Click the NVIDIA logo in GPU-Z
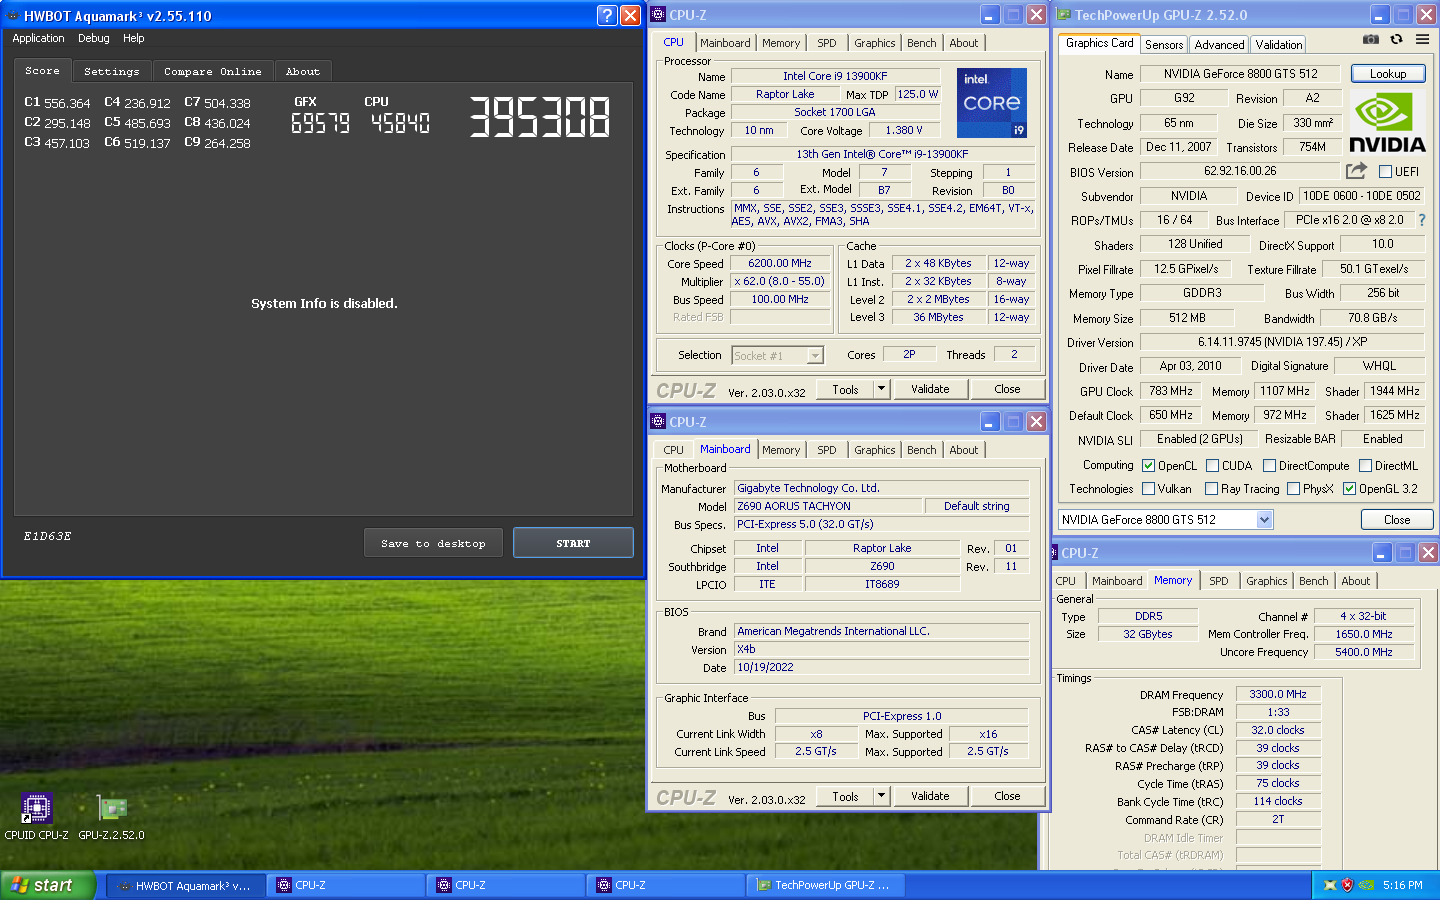 tap(1387, 121)
